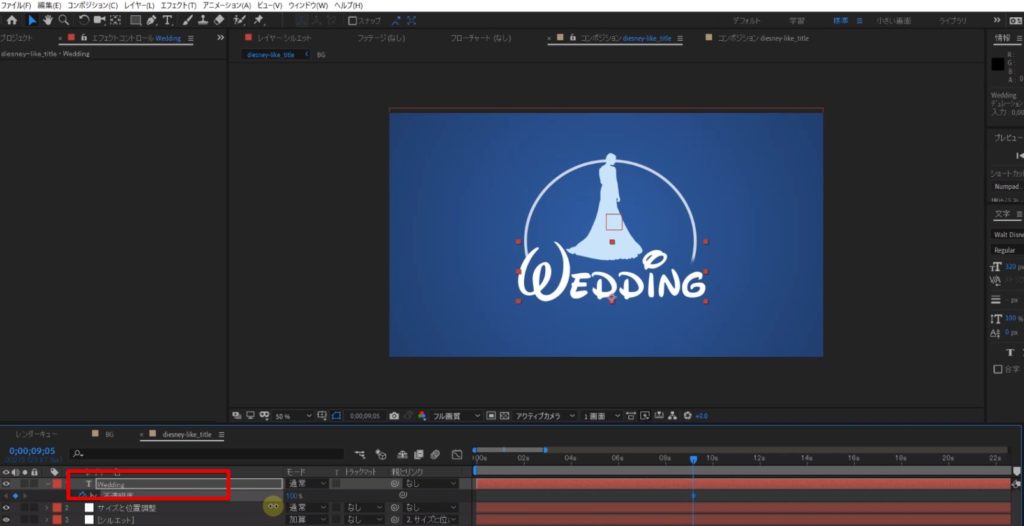Expand the [シルエット] layer properties
1024x526 pixels.
(46, 520)
